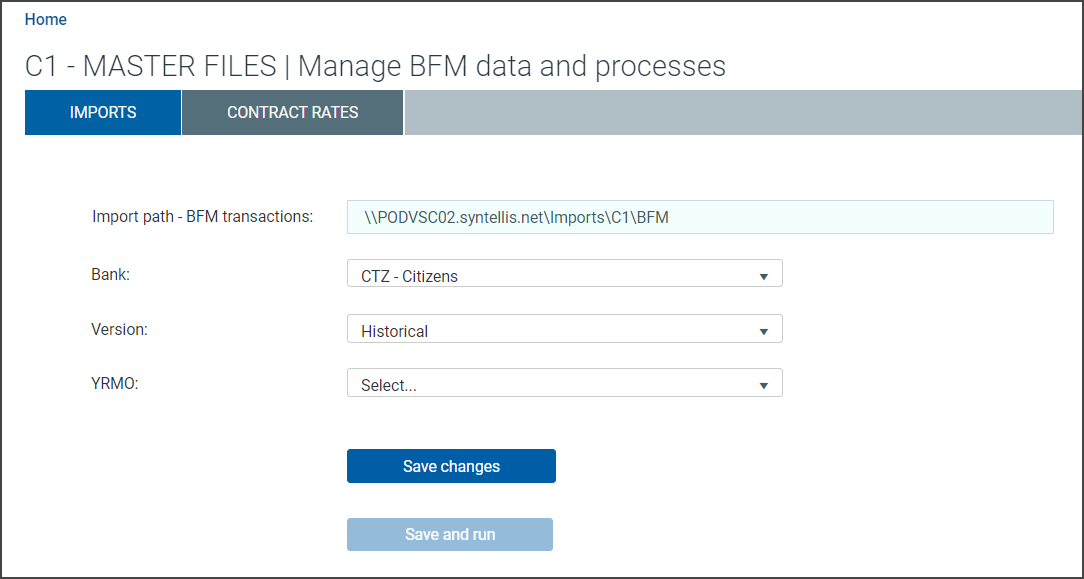Switch to the CONTRACT RATES tab
This screenshot has height=579, width=1084.
pyautogui.click(x=292, y=112)
